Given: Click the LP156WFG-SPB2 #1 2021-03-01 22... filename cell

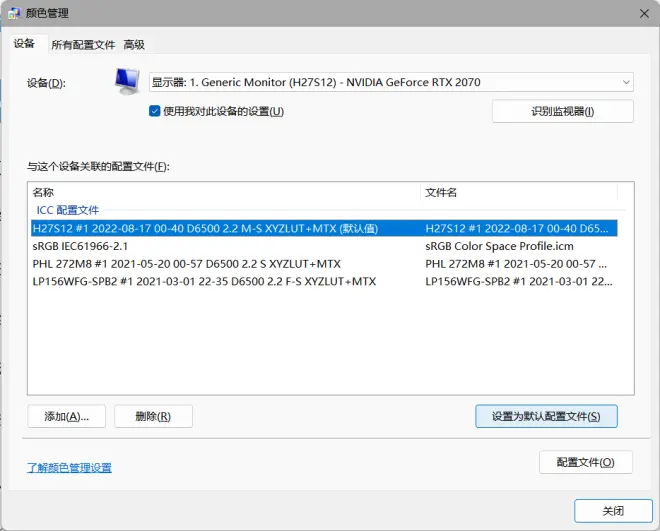Looking at the screenshot, I should point(519,281).
